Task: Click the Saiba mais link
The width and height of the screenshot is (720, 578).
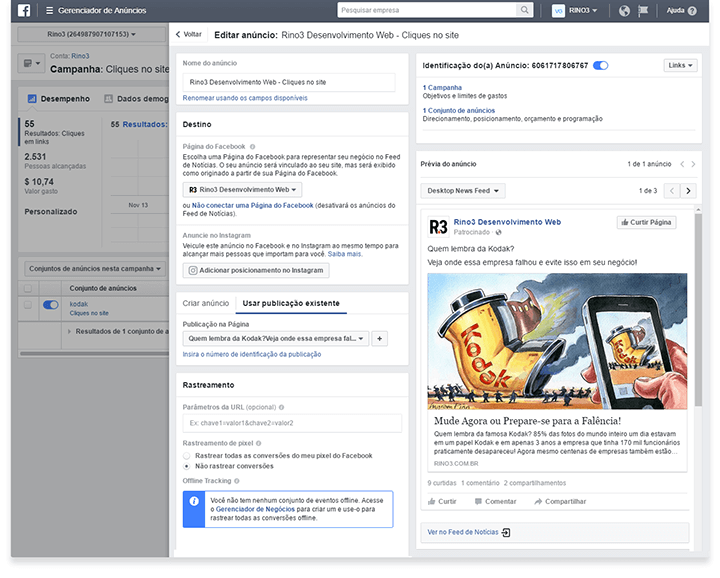Action: click(x=345, y=254)
